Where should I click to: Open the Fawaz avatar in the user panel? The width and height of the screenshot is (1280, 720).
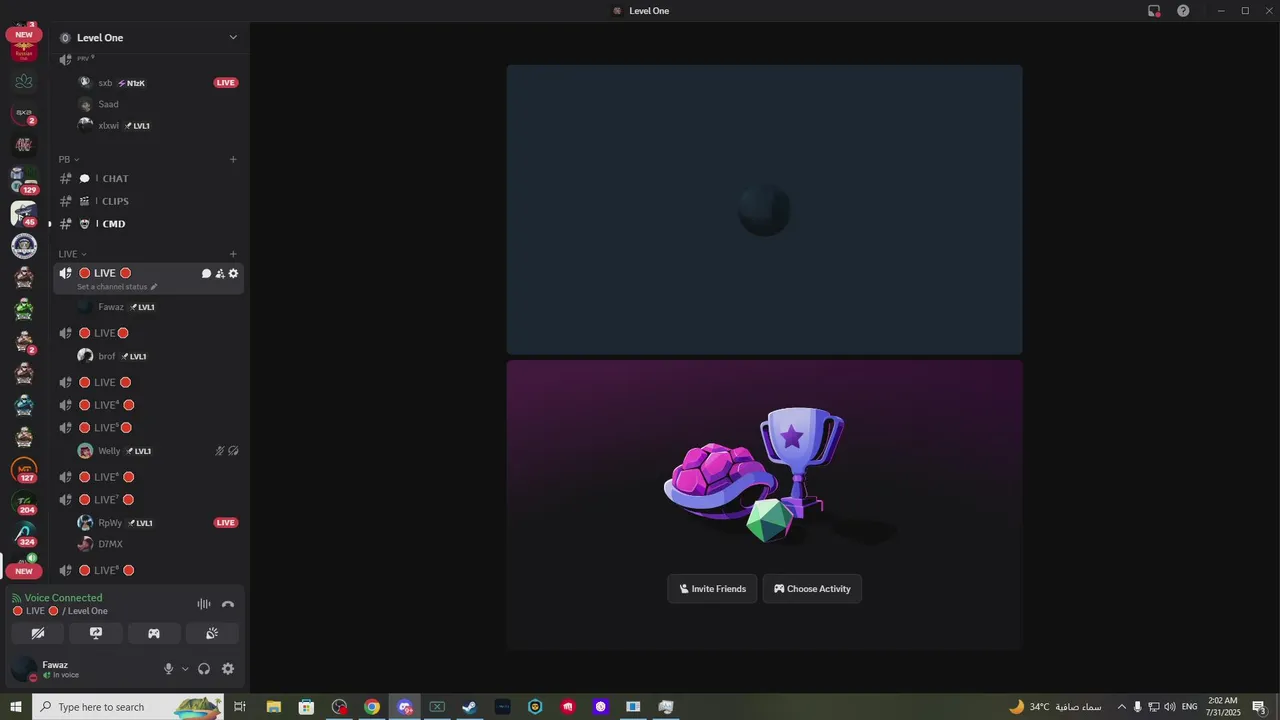pos(24,669)
